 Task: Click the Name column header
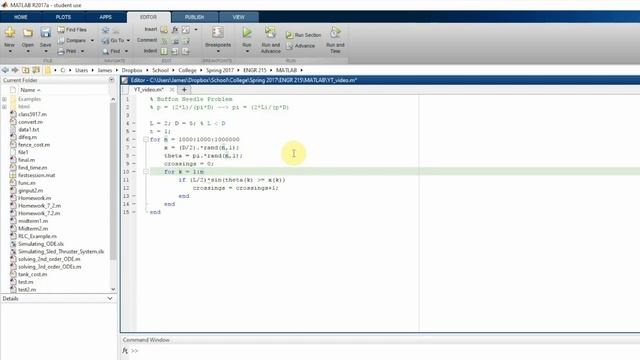pyautogui.click(x=30, y=90)
